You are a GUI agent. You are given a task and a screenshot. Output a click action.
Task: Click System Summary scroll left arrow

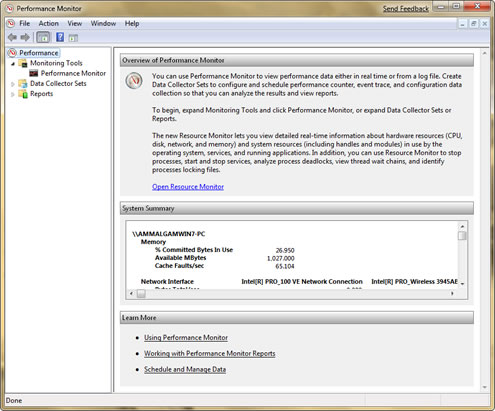tap(131, 293)
